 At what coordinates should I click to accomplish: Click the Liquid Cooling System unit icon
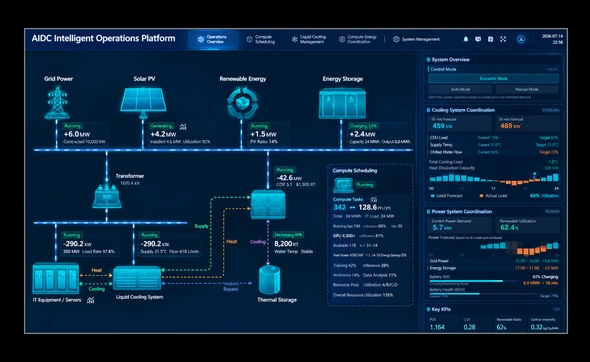(x=137, y=278)
